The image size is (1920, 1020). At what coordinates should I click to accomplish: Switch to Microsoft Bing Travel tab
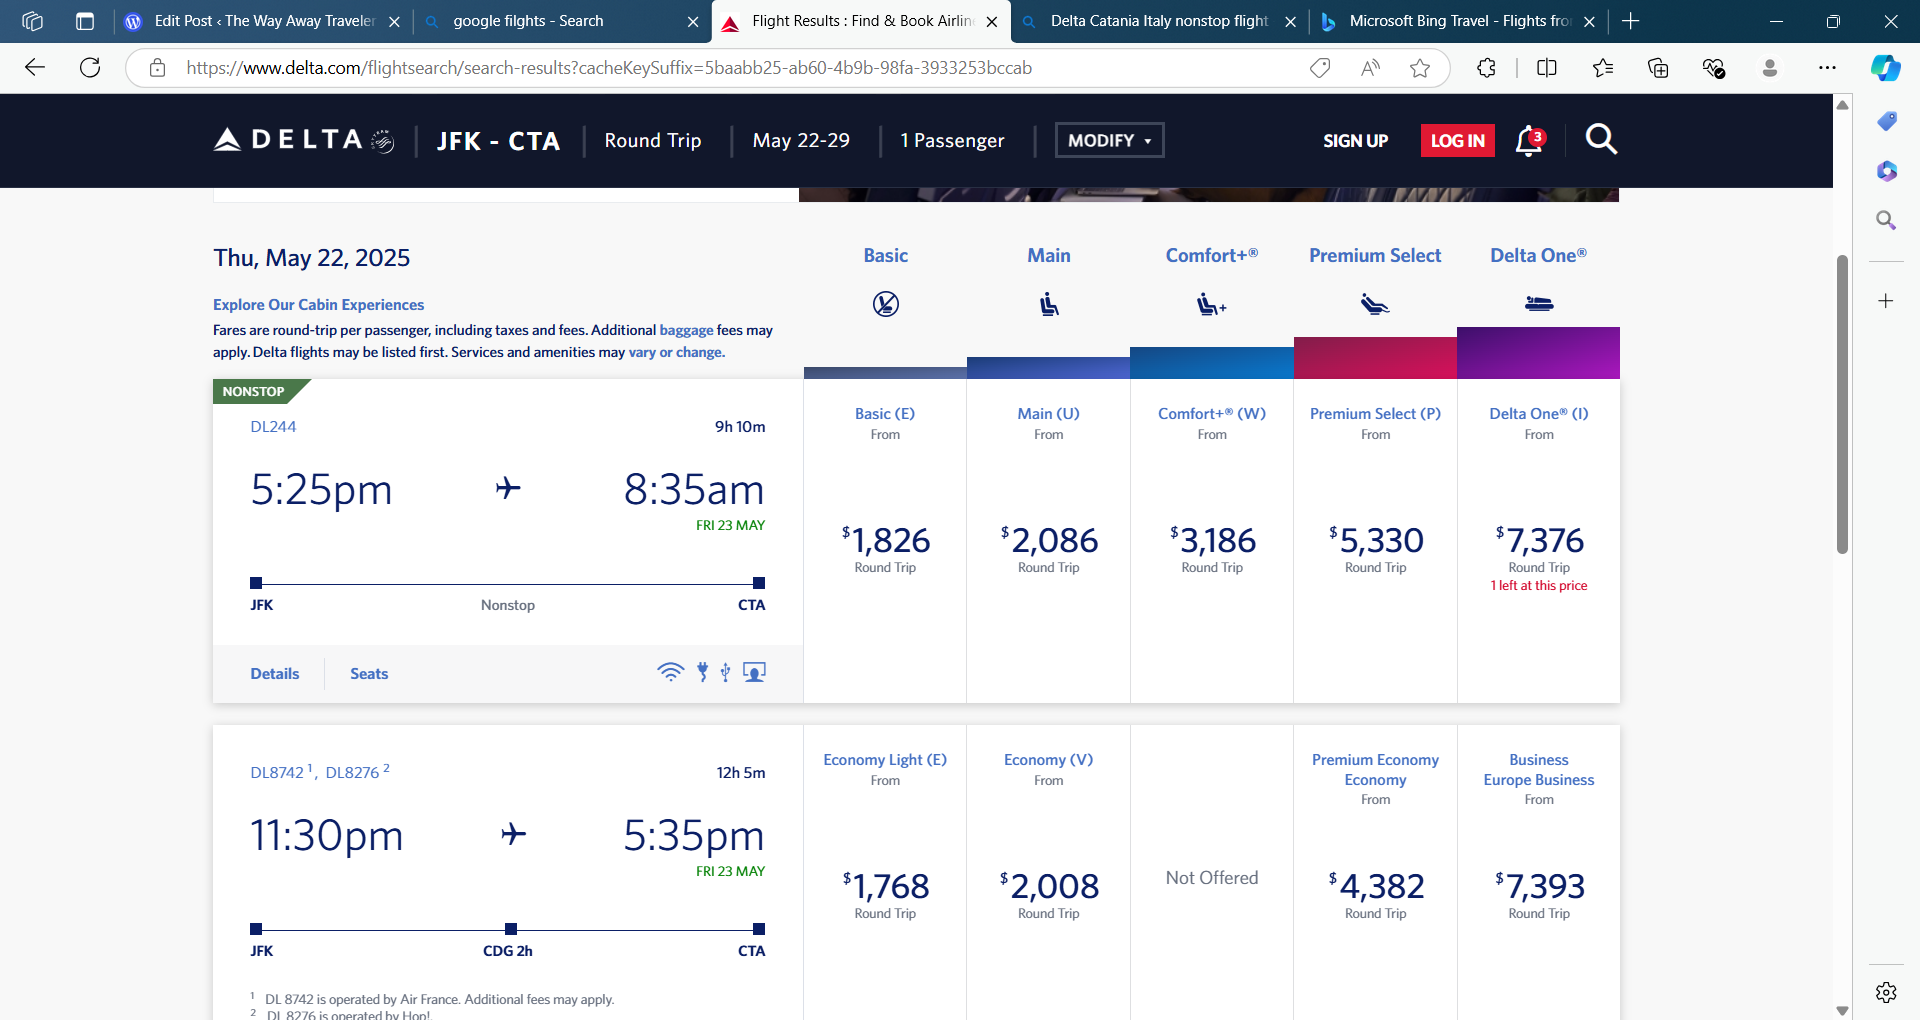[1458, 21]
